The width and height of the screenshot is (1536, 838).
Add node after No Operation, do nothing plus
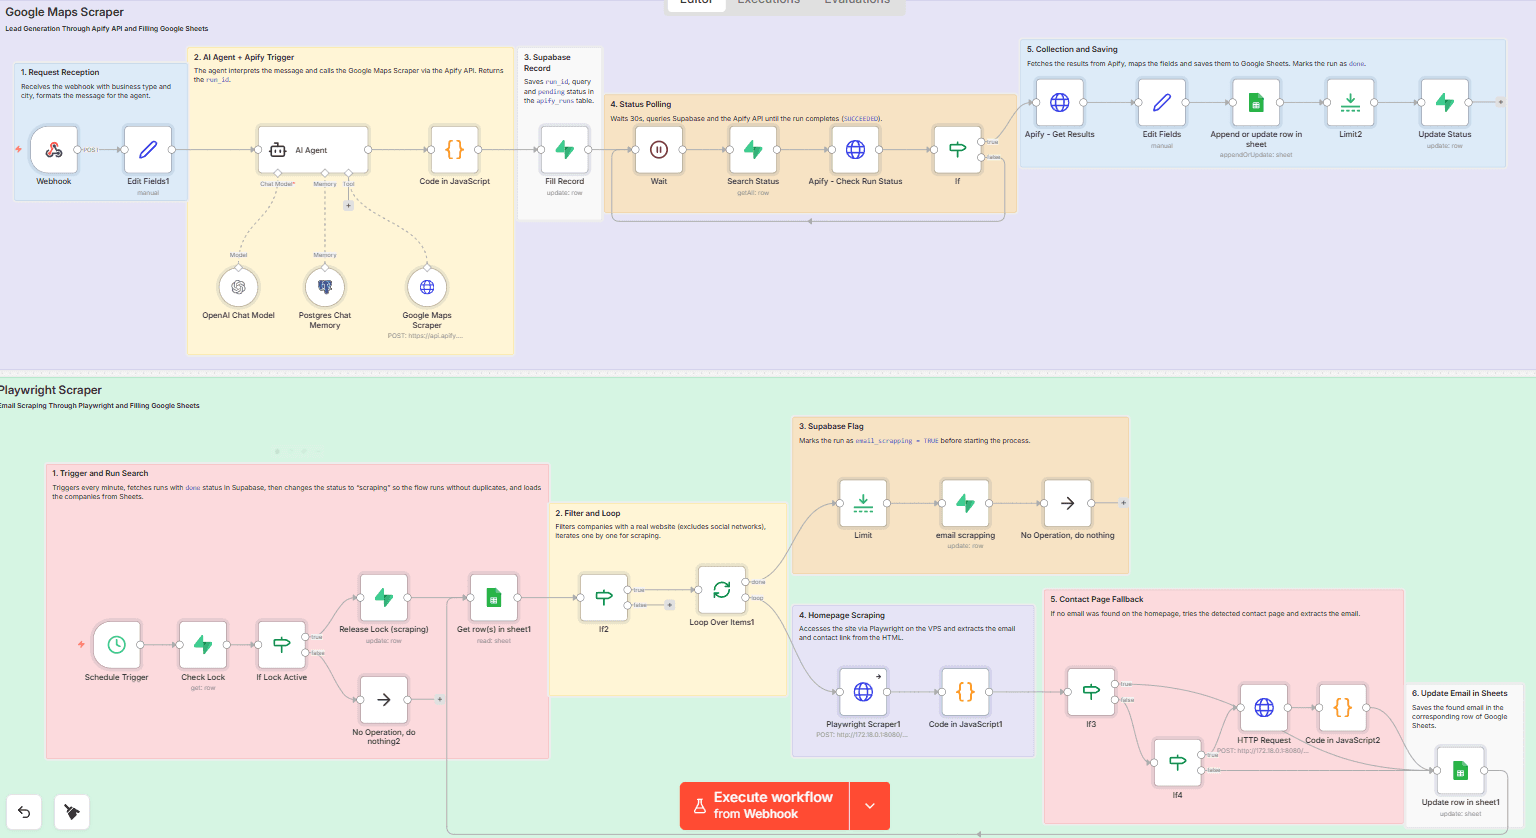[1123, 503]
